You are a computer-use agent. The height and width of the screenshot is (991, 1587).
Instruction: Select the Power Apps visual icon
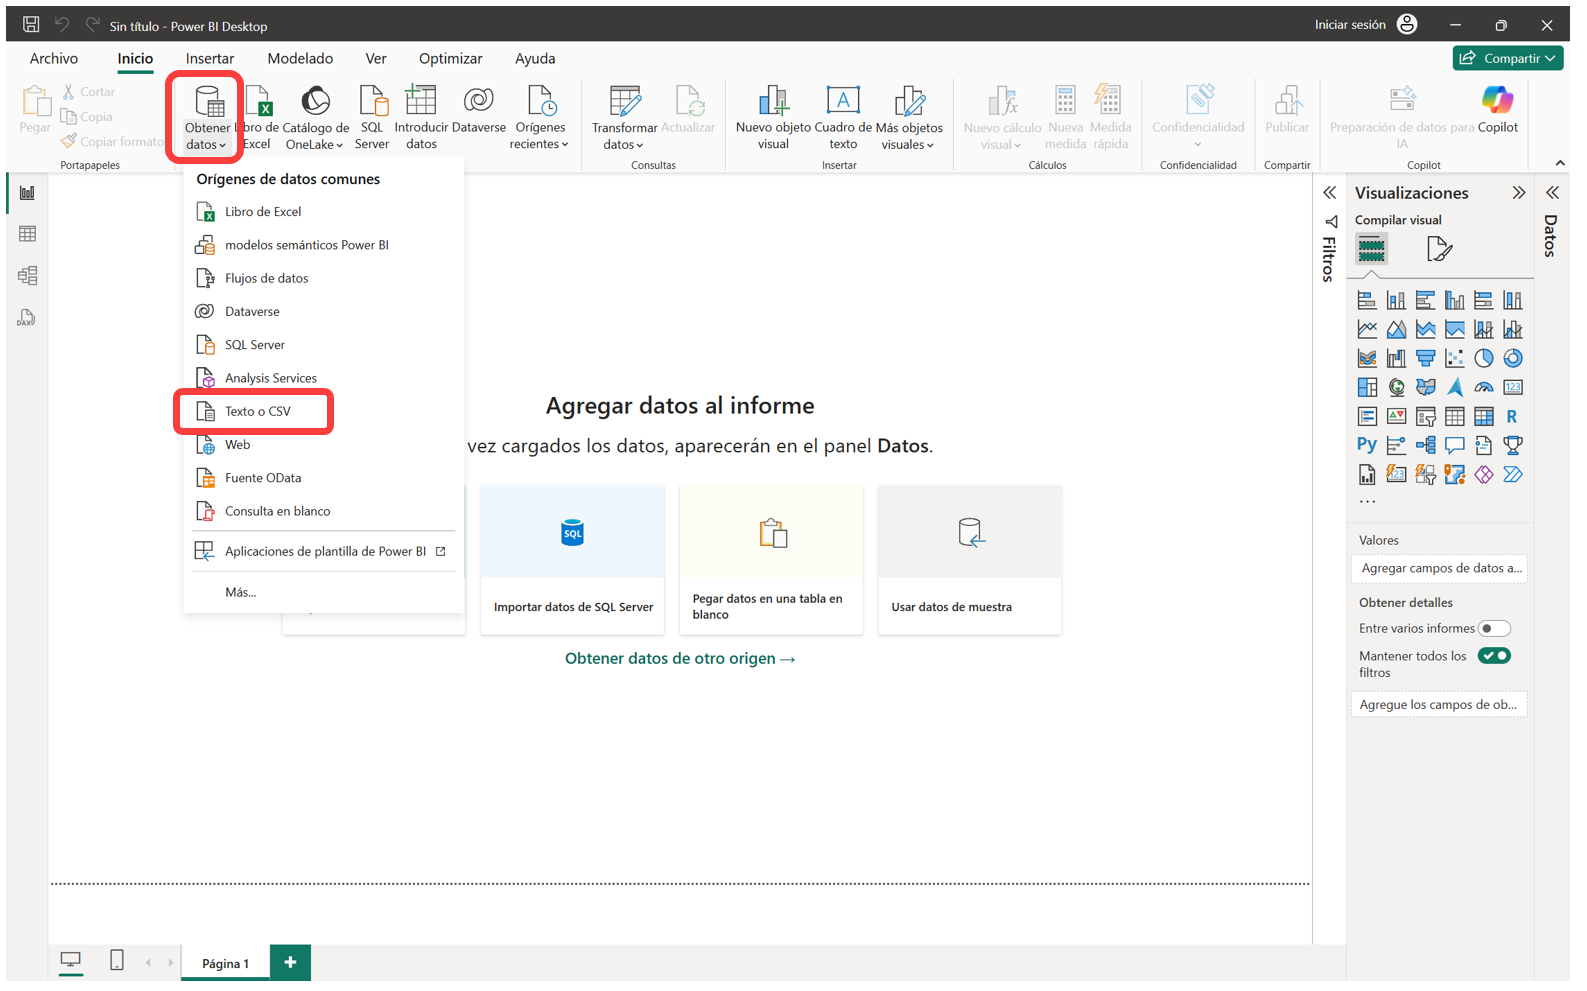tap(1483, 474)
